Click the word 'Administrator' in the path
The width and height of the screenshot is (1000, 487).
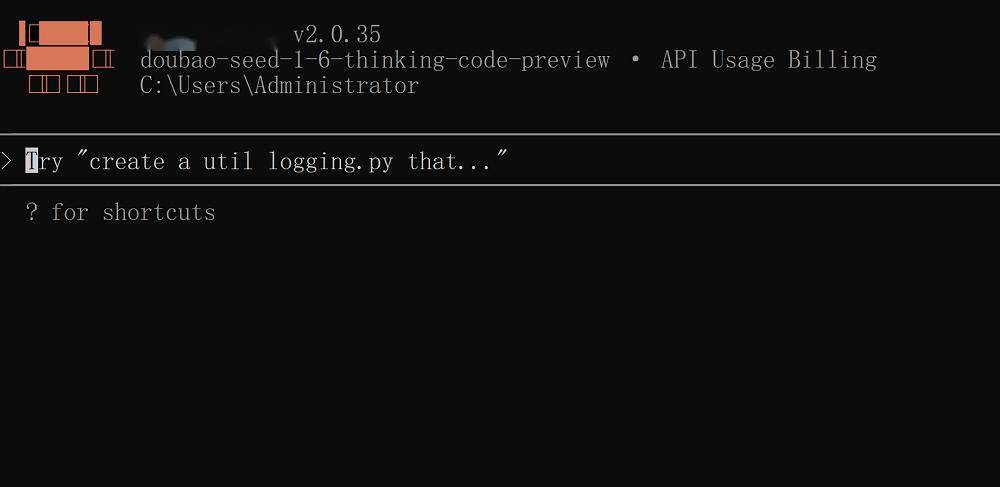tap(337, 85)
